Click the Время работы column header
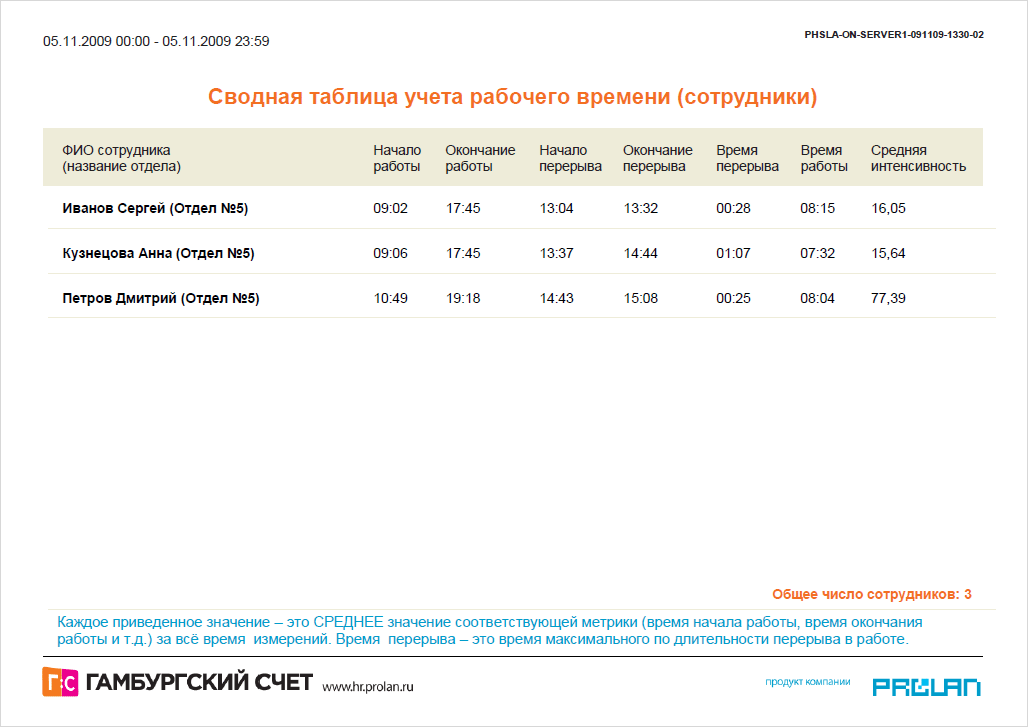Screen dimensions: 1028x727 pos(824,158)
